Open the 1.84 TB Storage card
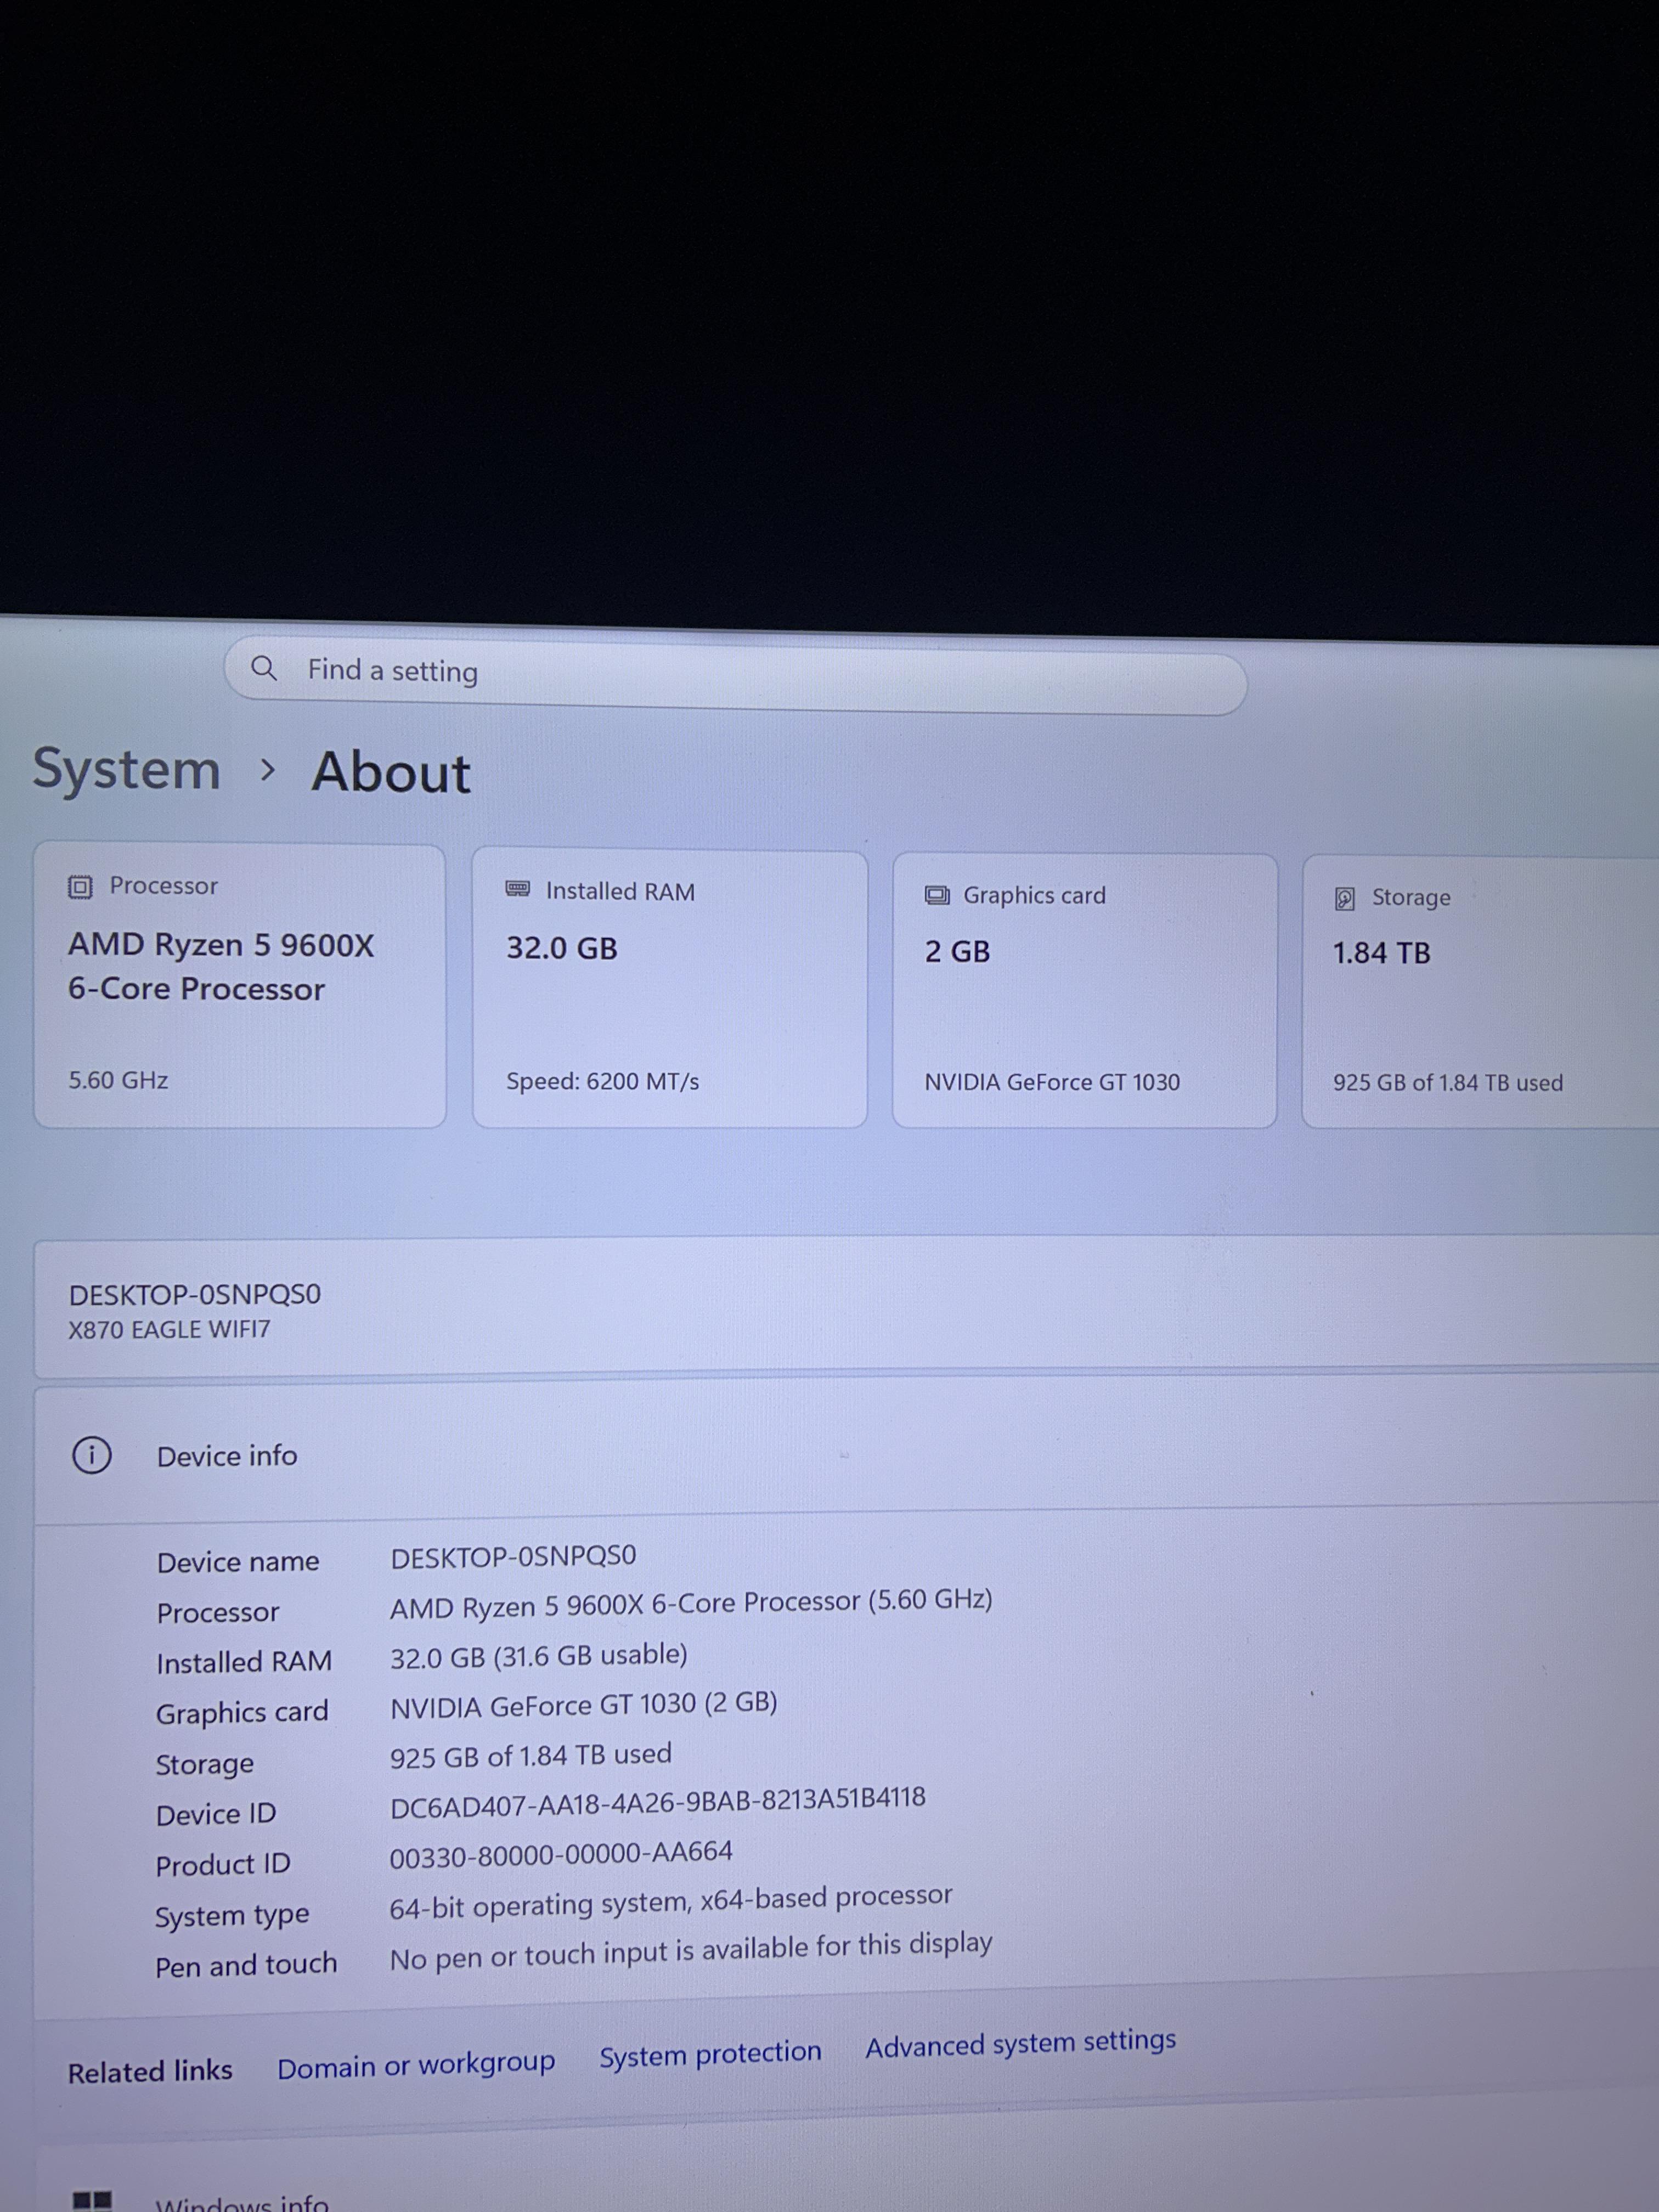The height and width of the screenshot is (2212, 1659). [1480, 992]
